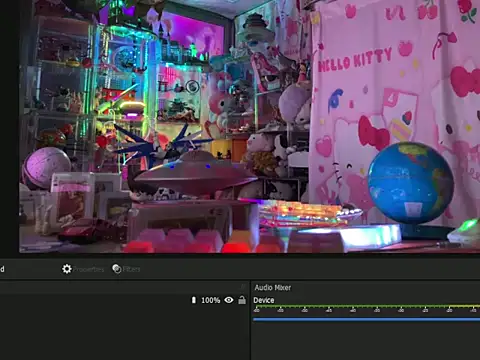Click the red toy car in preview
Image resolution: width=480 pixels, height=360 pixels.
[87, 230]
